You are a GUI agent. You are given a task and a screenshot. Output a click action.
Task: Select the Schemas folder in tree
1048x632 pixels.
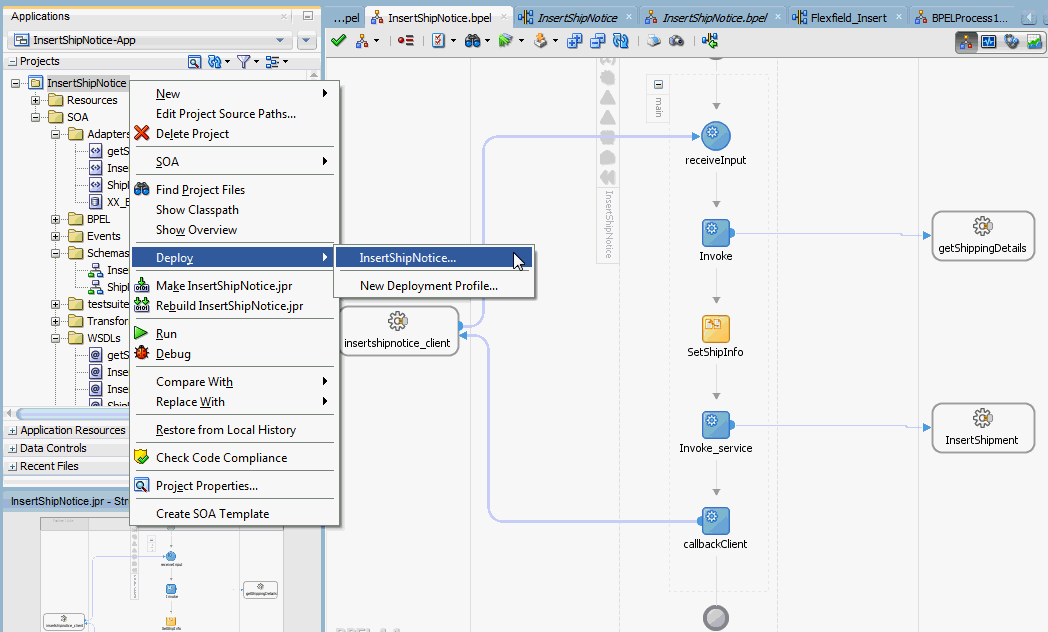[x=108, y=253]
